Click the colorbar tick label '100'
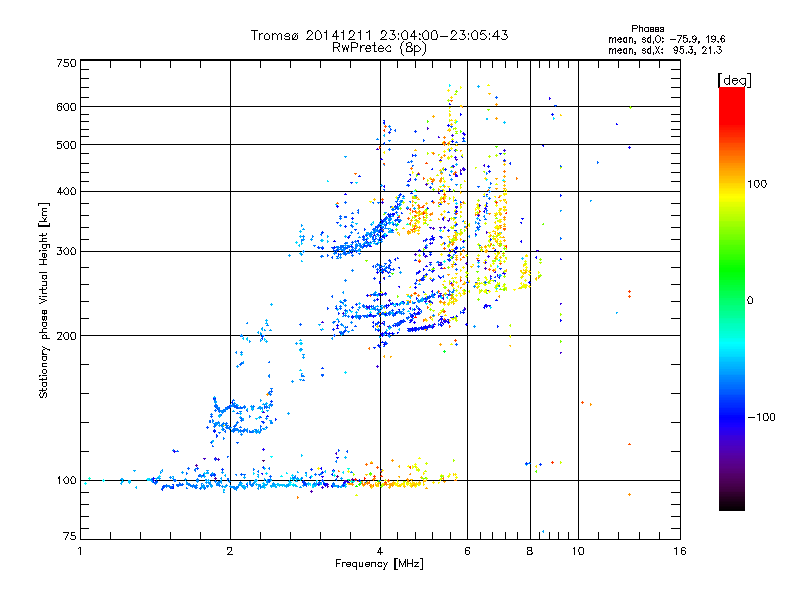800x600 pixels. coord(757,184)
